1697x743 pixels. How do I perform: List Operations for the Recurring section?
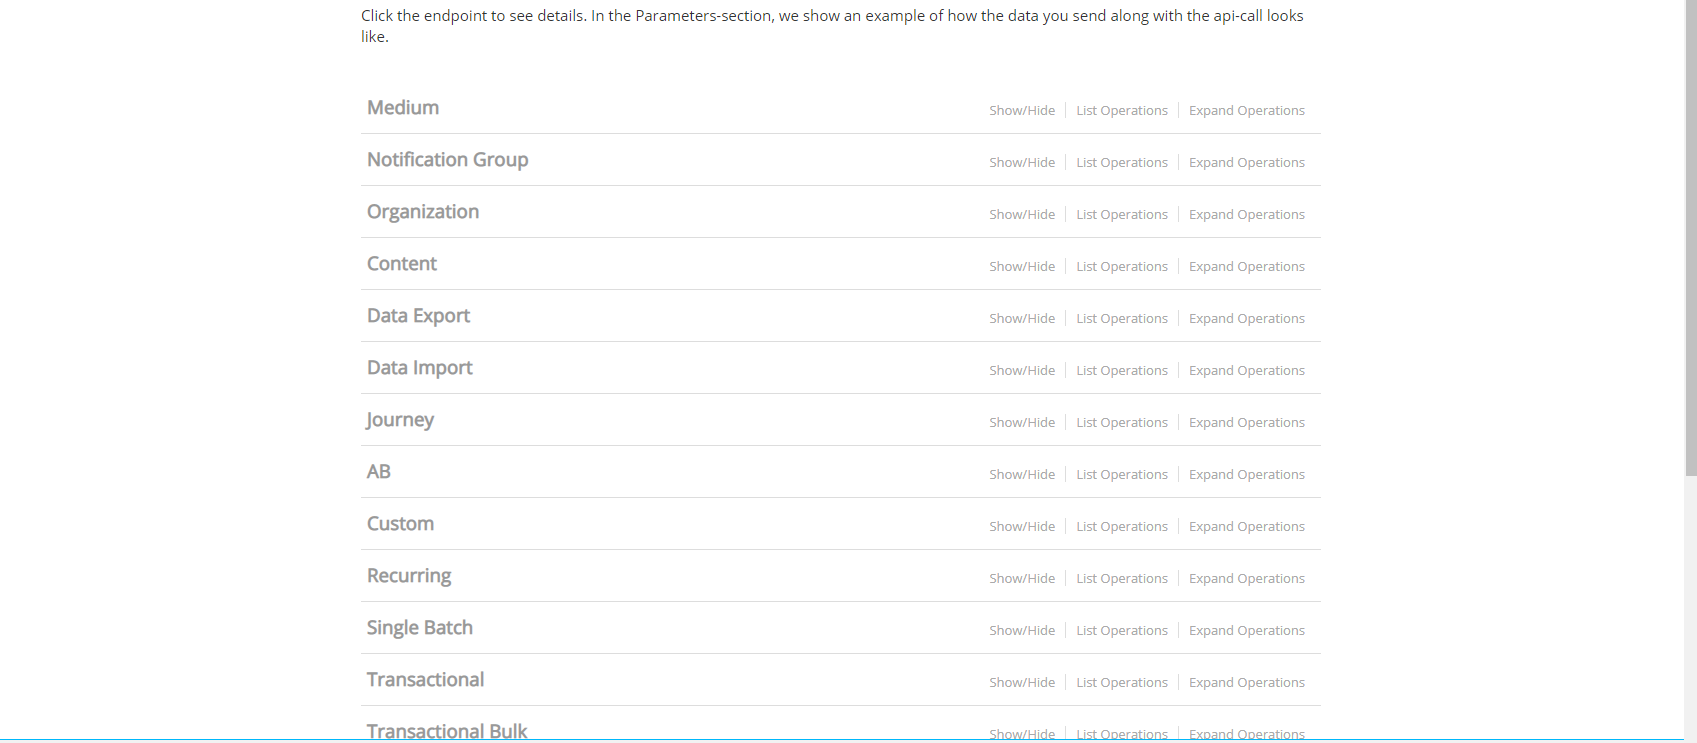(1121, 578)
